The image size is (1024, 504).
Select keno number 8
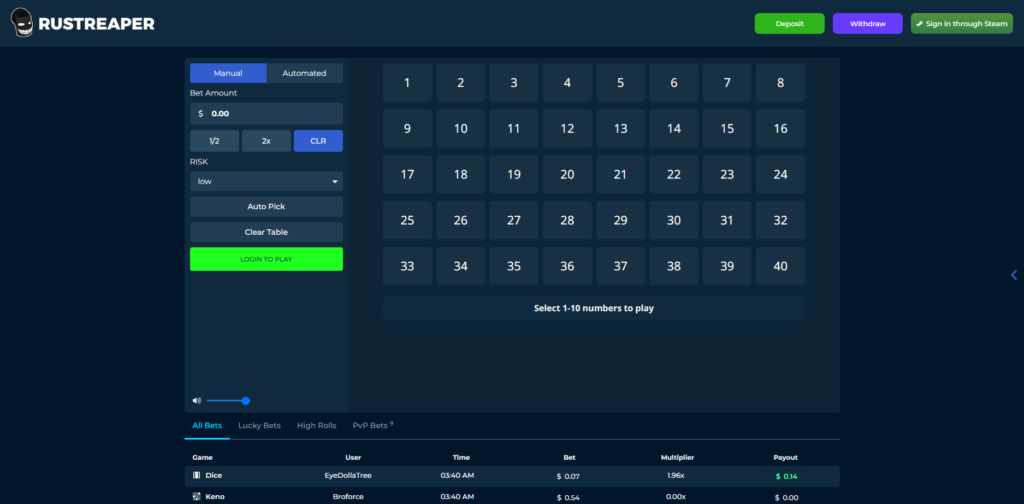pos(780,83)
